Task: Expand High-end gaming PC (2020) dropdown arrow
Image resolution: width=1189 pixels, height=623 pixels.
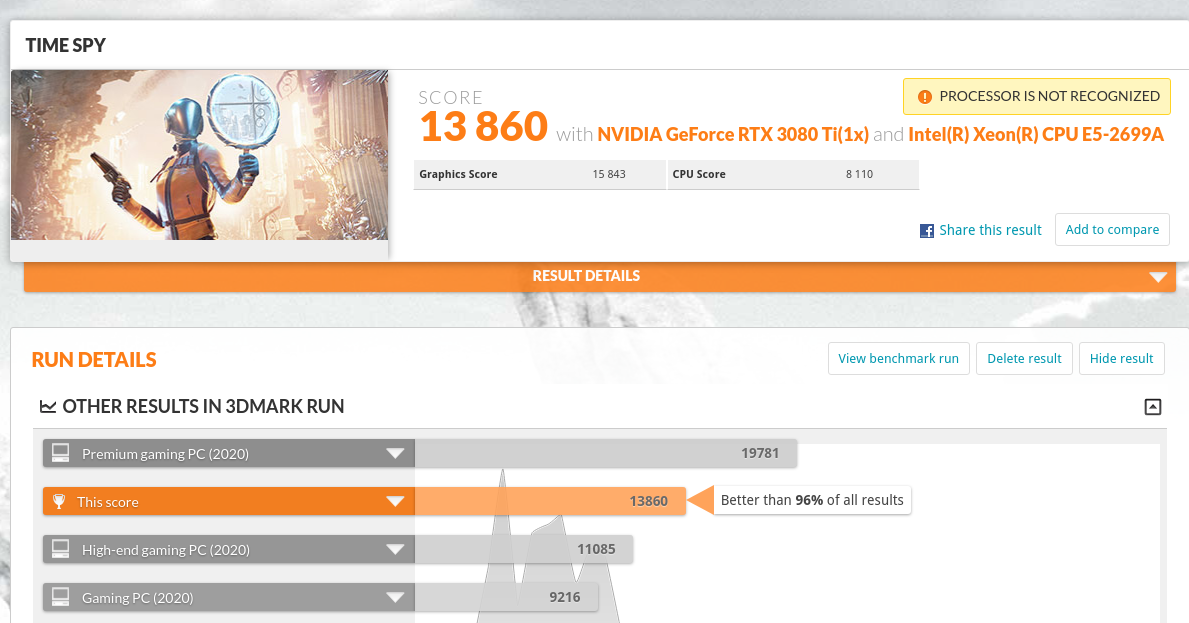Action: (x=395, y=550)
